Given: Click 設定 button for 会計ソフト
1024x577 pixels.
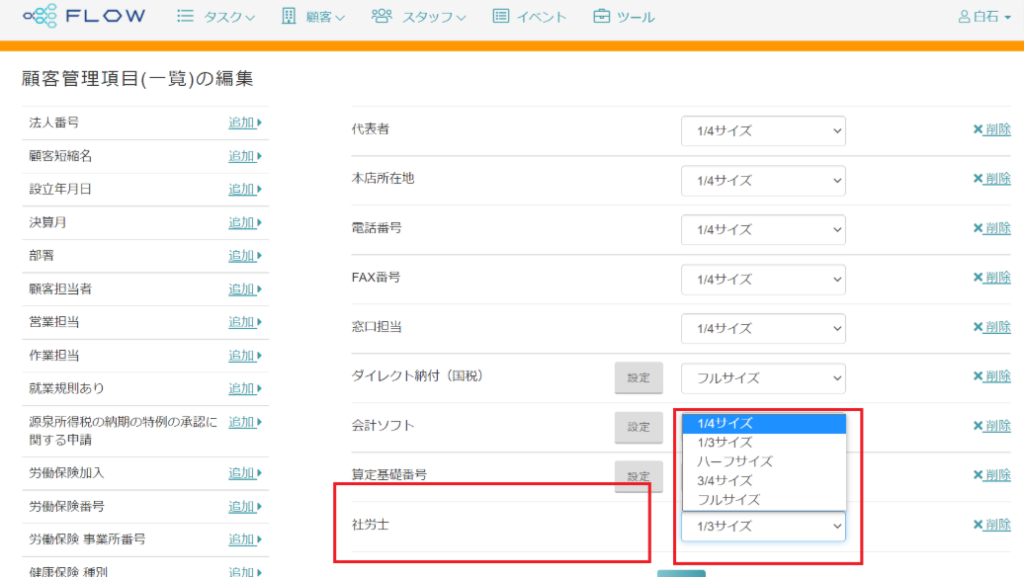Looking at the screenshot, I should 638,427.
